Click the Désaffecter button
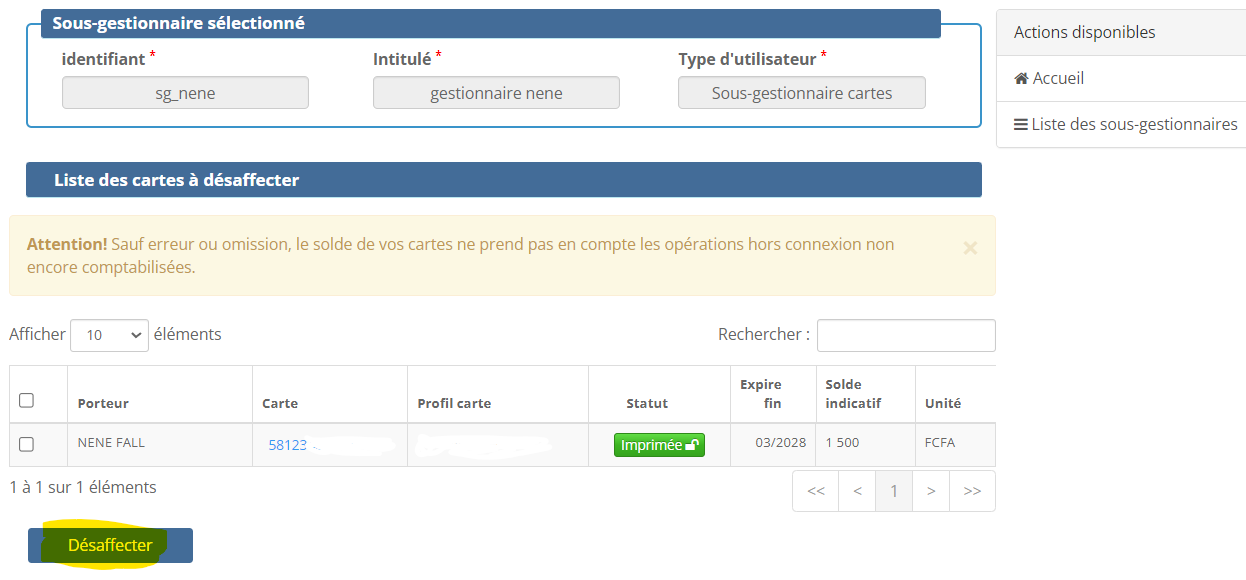Screen dimensions: 1246x580 [x=110, y=545]
